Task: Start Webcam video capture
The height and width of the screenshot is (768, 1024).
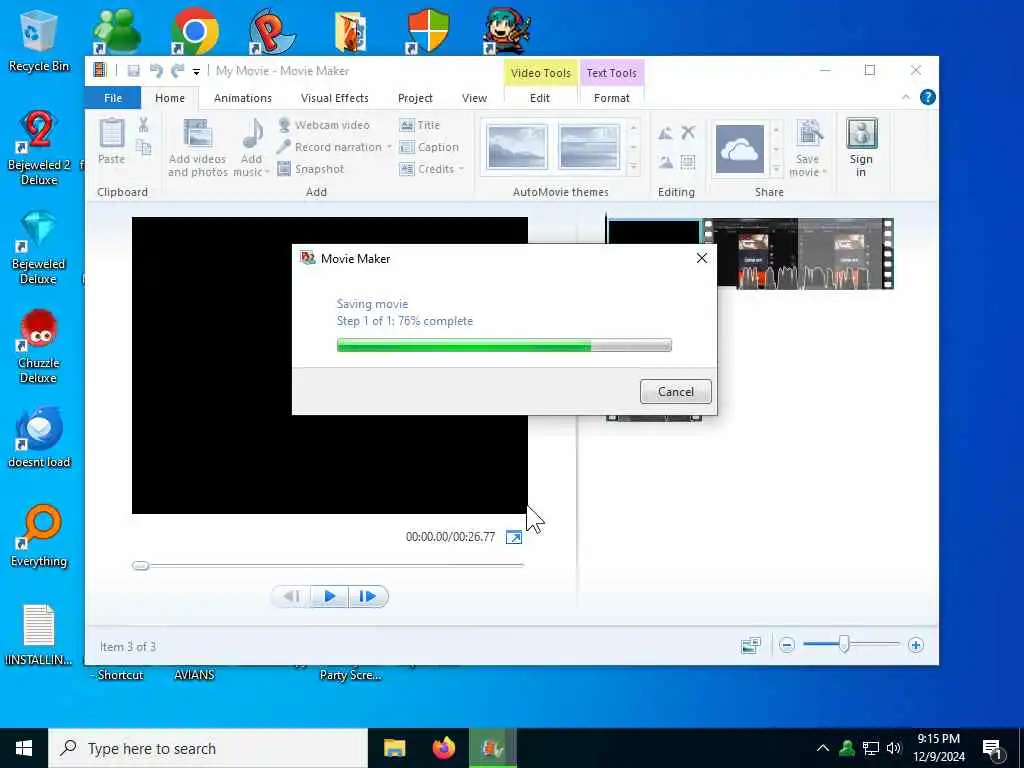Action: [324, 125]
